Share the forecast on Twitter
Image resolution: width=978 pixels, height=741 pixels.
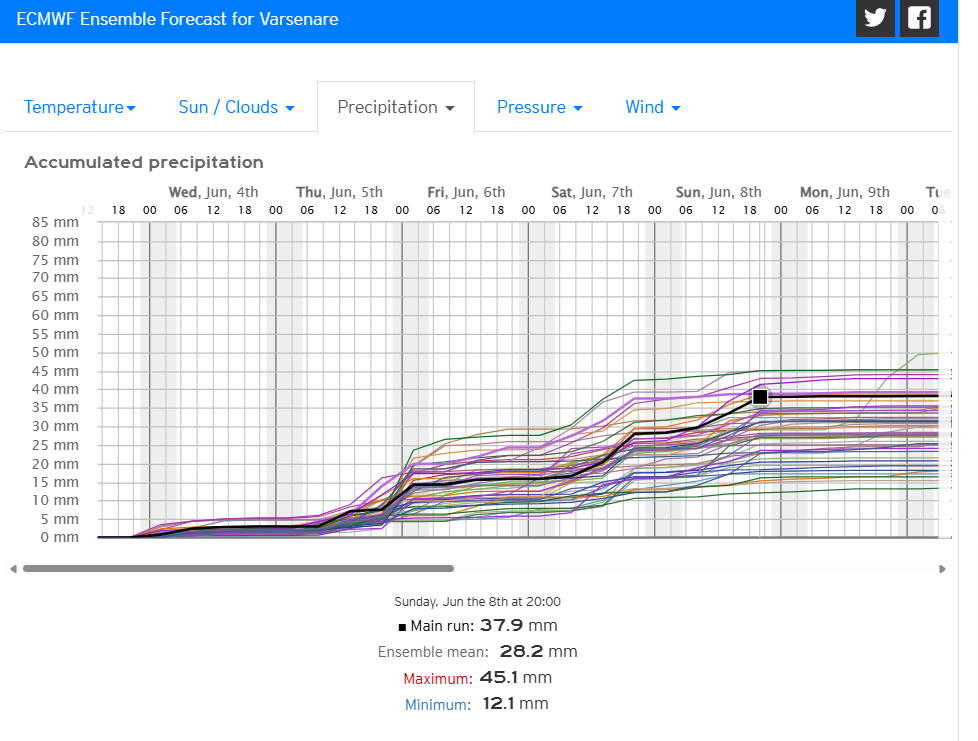coord(875,18)
